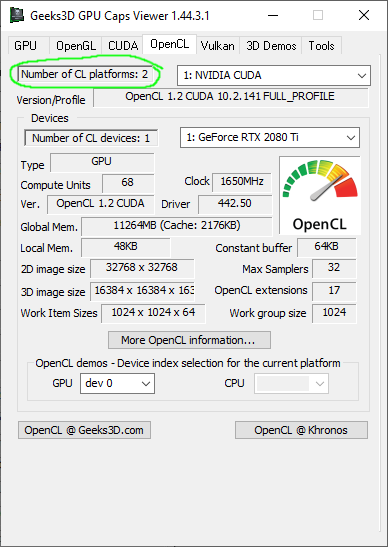This screenshot has width=388, height=547.
Task: Open OpenCL @ Khronos button
Action: (301, 430)
